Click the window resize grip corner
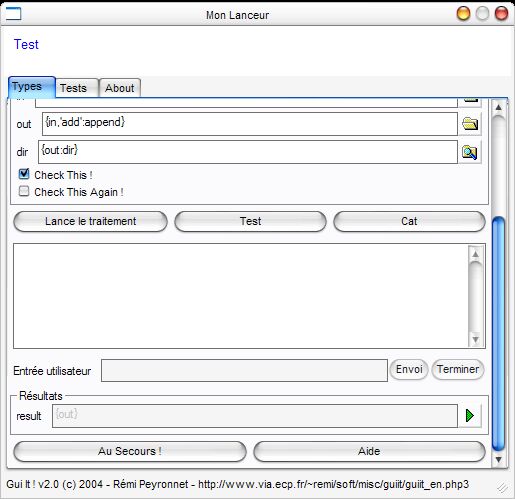 point(502,487)
